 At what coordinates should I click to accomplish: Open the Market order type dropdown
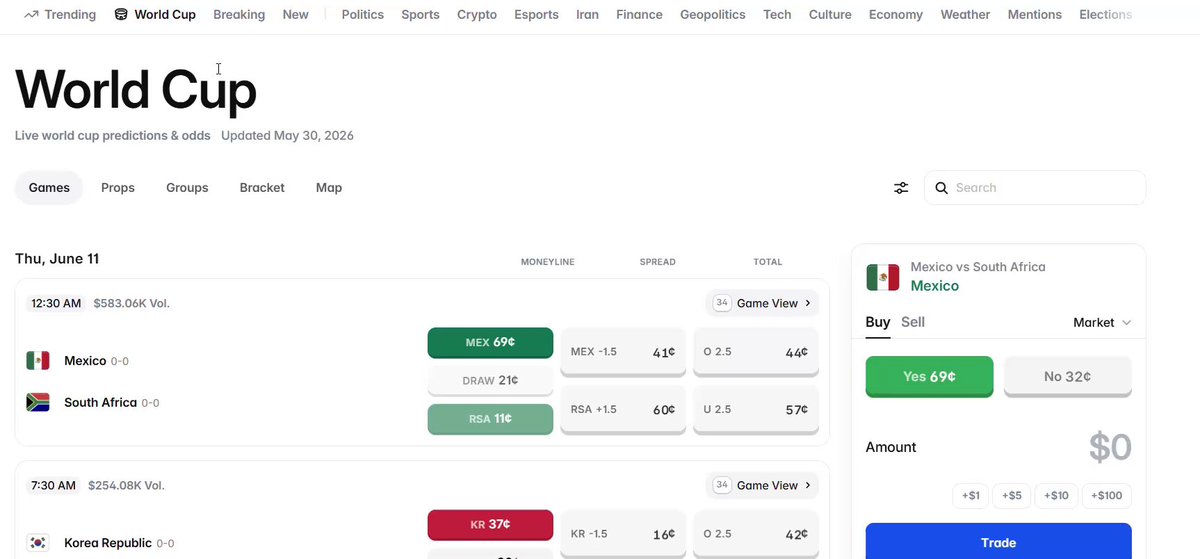(1102, 322)
